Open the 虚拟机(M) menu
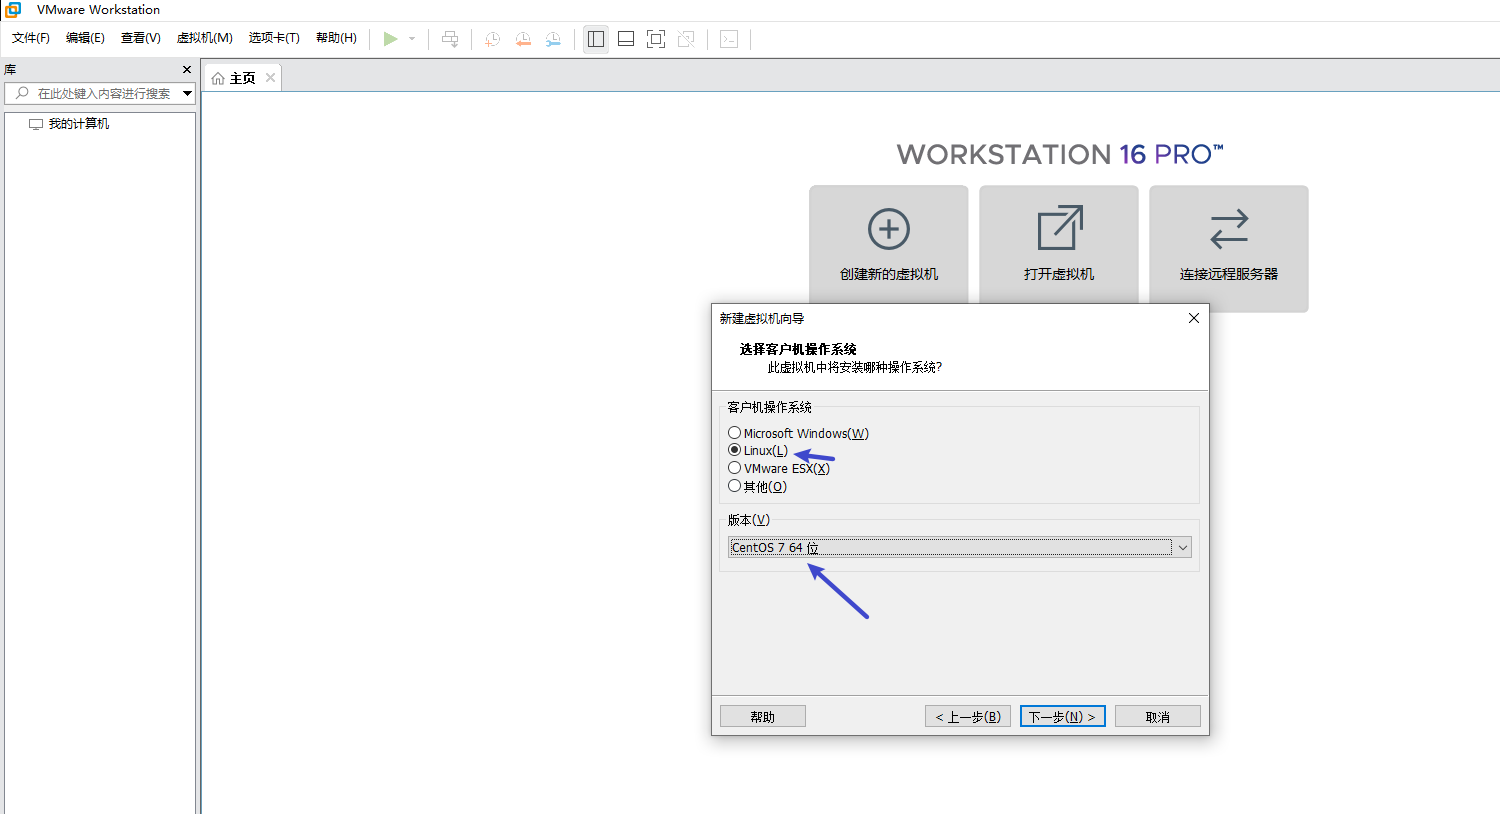 (x=204, y=38)
